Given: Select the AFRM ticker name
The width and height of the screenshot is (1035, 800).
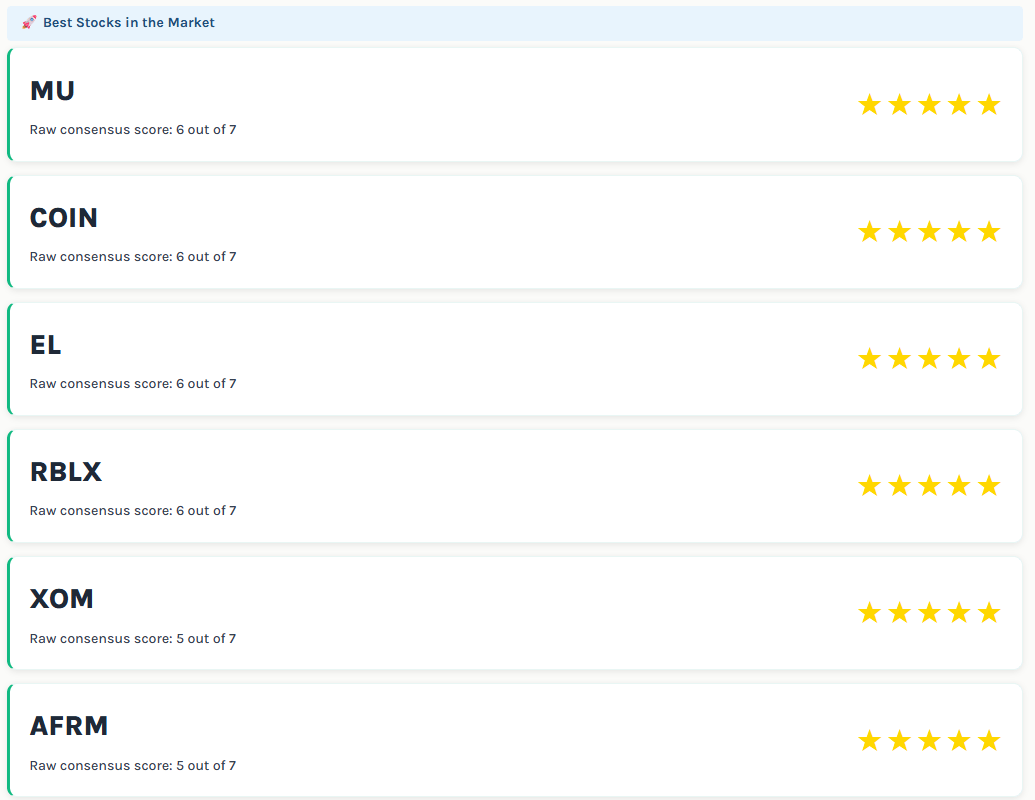Looking at the screenshot, I should pyautogui.click(x=69, y=726).
